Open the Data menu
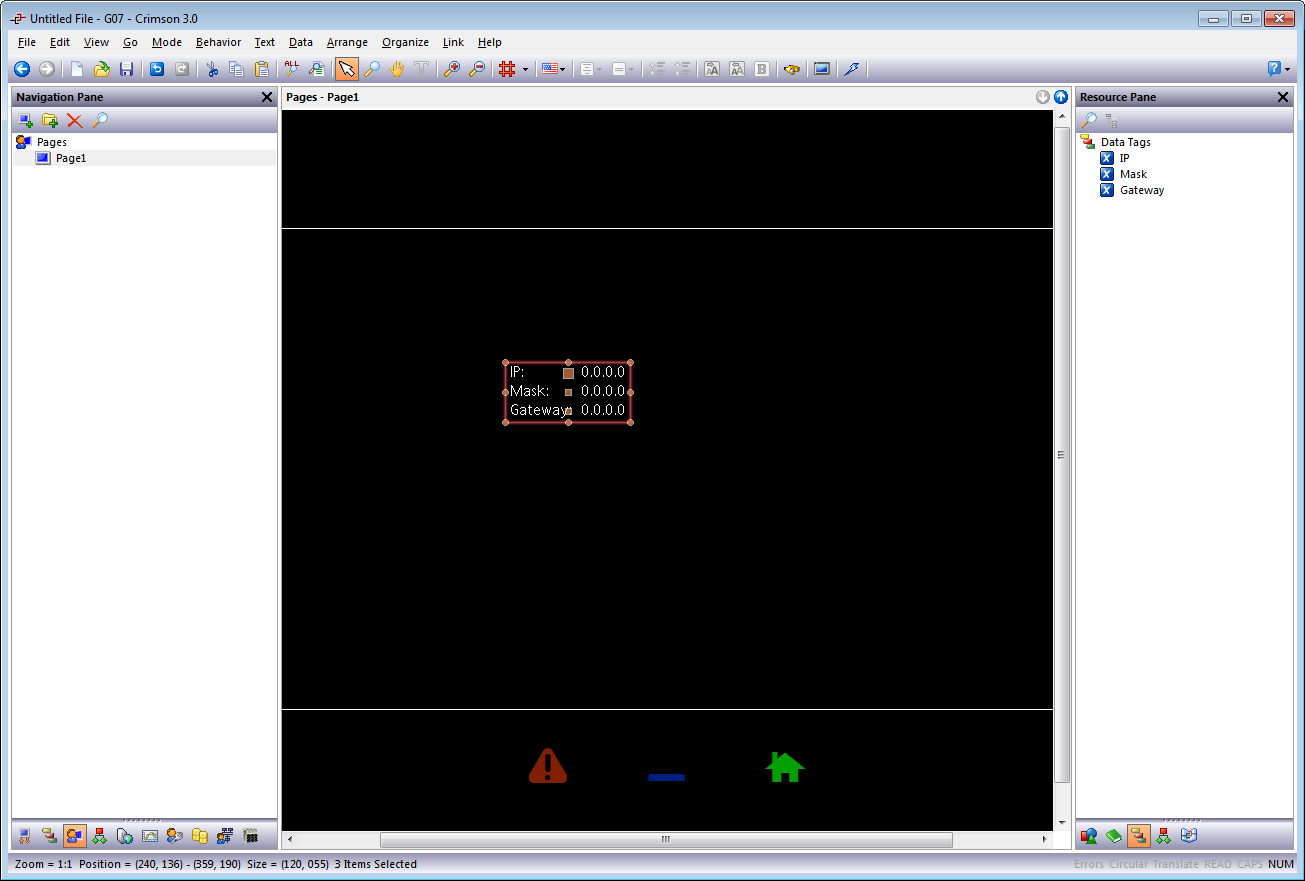The width and height of the screenshot is (1305, 881). [x=300, y=42]
